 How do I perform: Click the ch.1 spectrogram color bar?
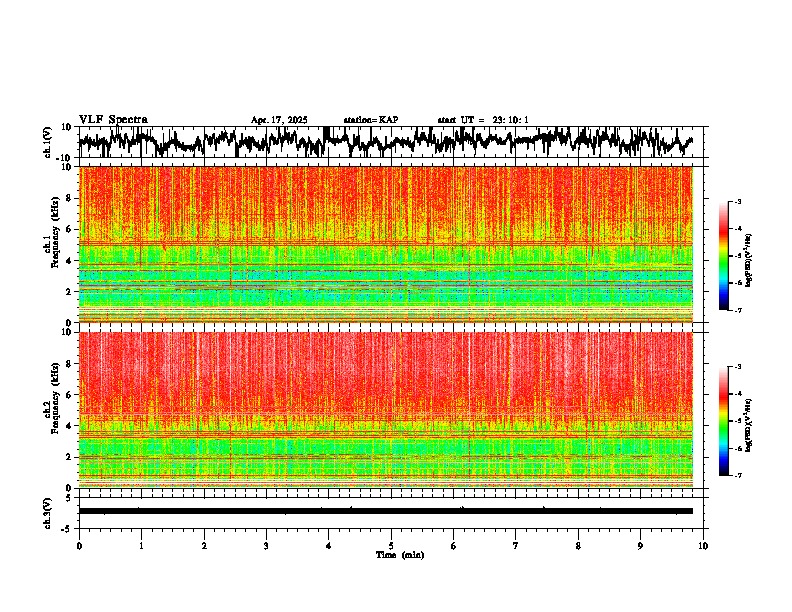click(x=723, y=256)
